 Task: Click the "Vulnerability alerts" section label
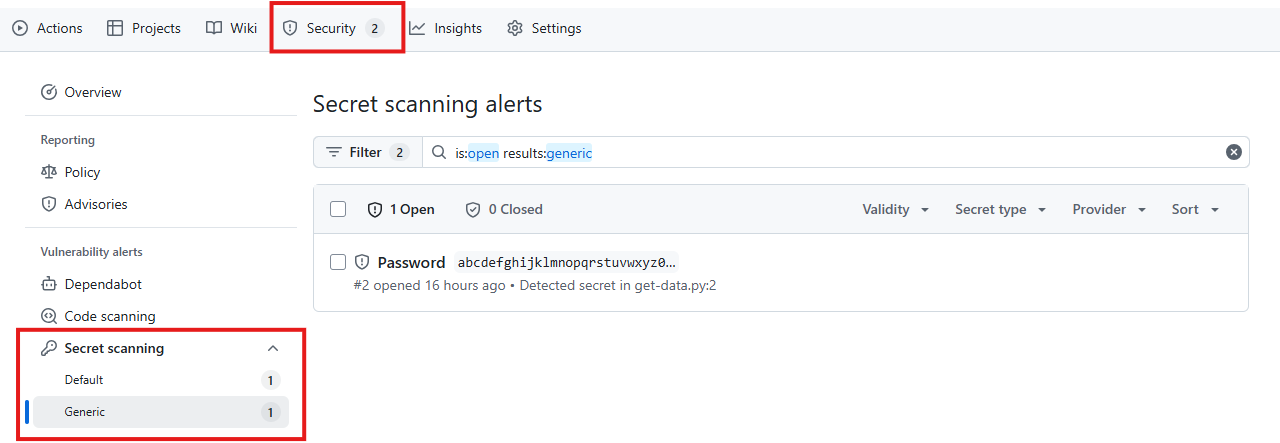[x=92, y=252]
